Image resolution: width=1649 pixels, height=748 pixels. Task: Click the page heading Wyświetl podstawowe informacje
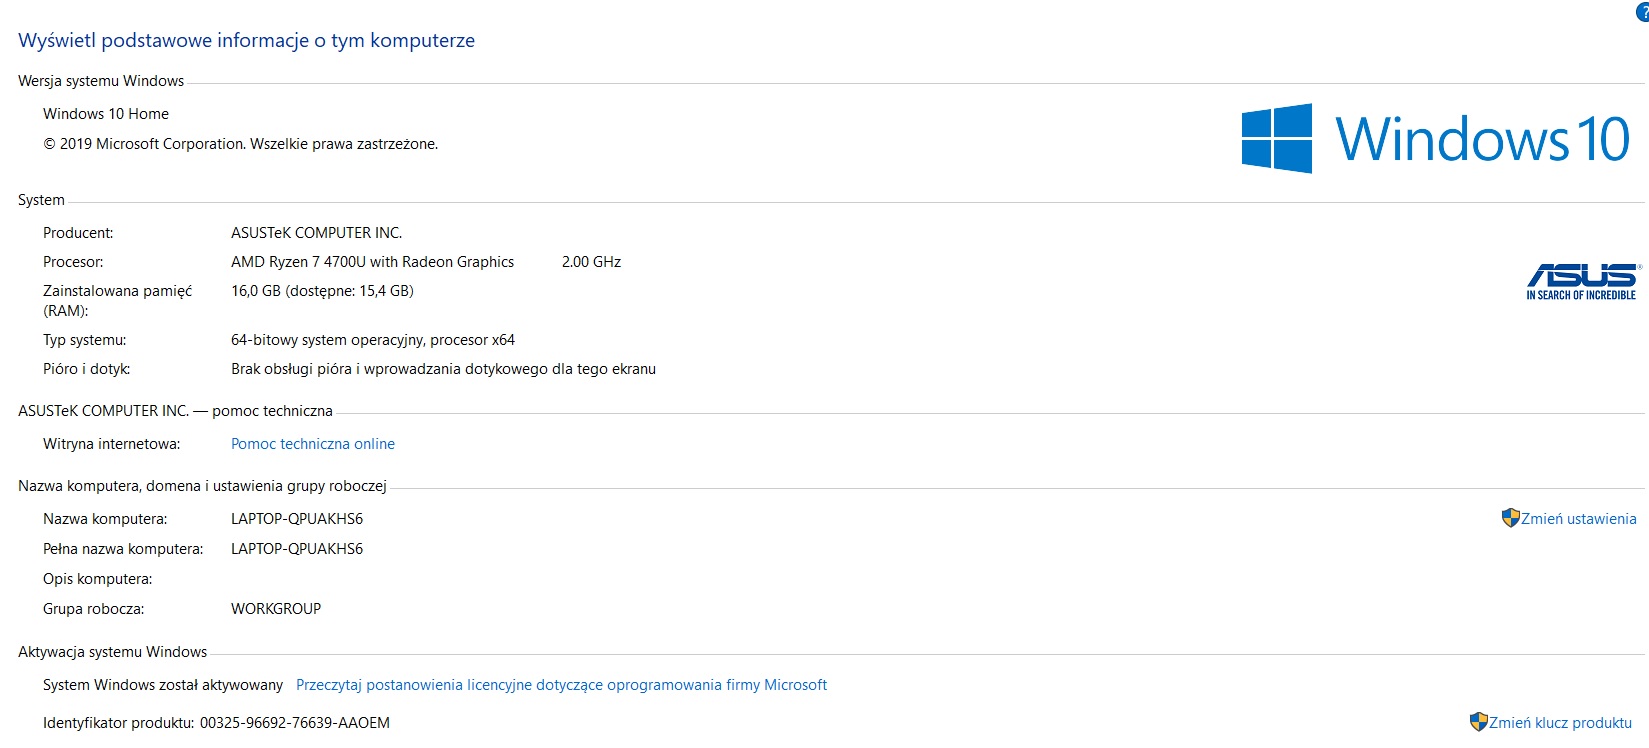tap(246, 41)
